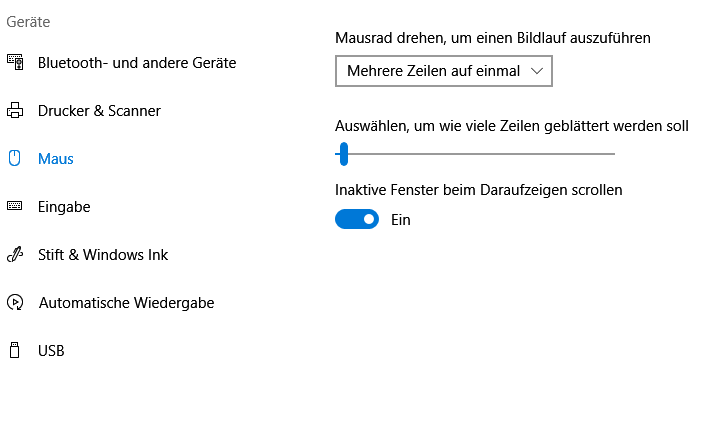Select the USB settings entry
Screen dimensions: 727x443
click(51, 350)
